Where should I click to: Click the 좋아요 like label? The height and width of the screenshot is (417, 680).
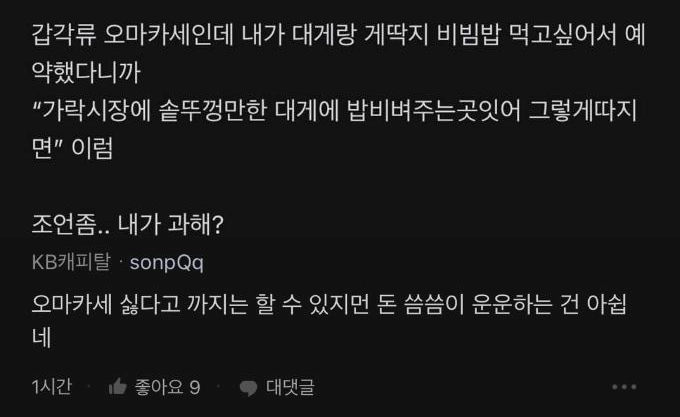click(159, 387)
